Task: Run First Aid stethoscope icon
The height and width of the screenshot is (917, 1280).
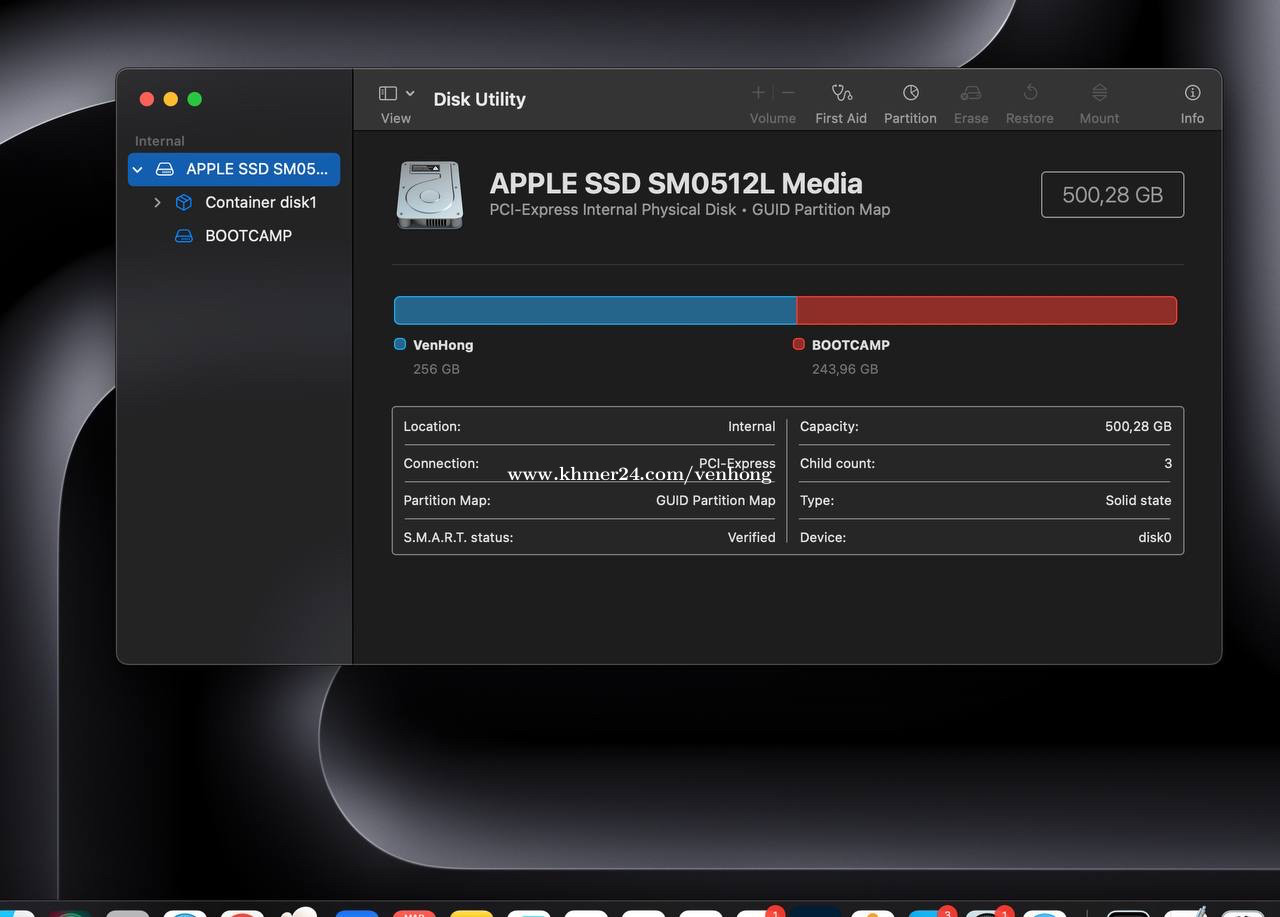Action: point(842,92)
